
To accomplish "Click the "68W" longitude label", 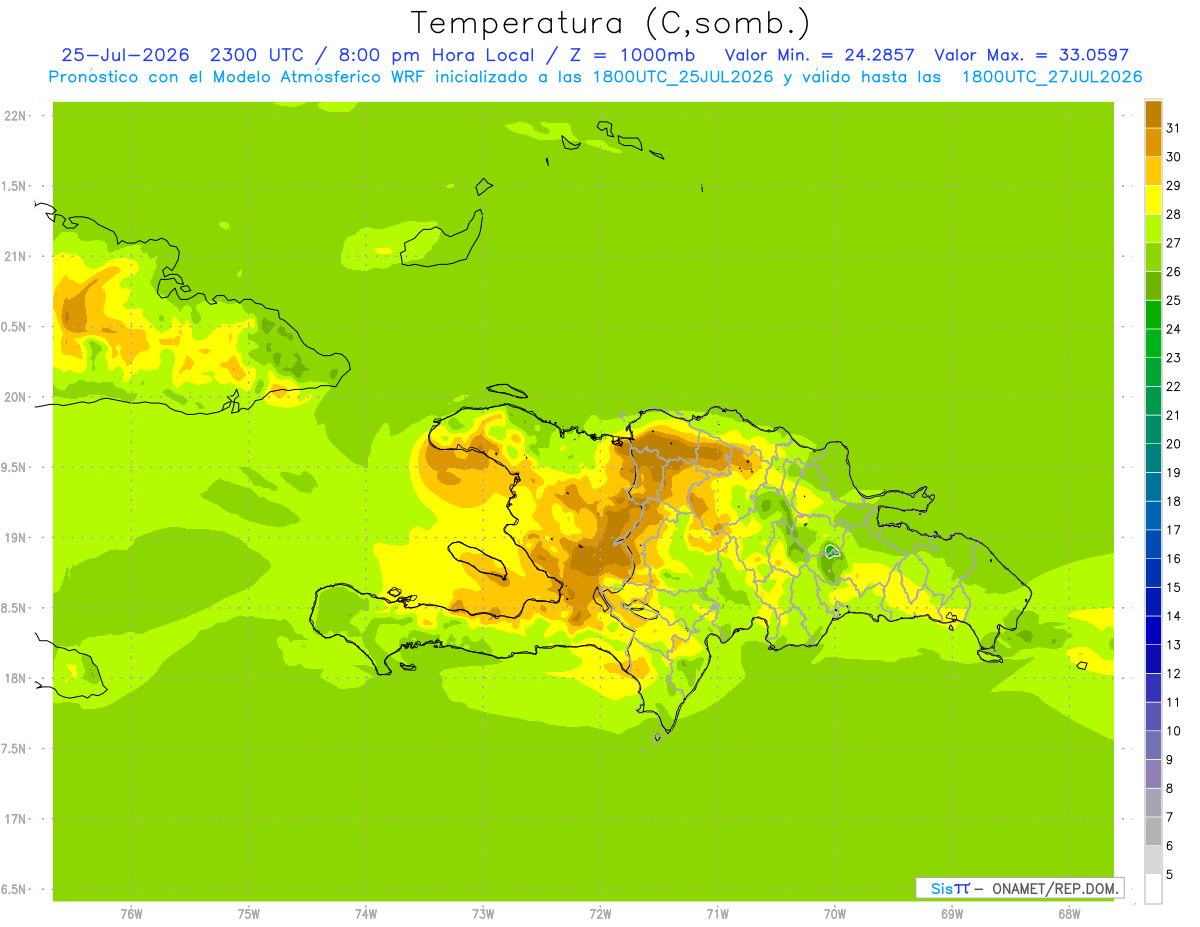I will pyautogui.click(x=1069, y=914).
